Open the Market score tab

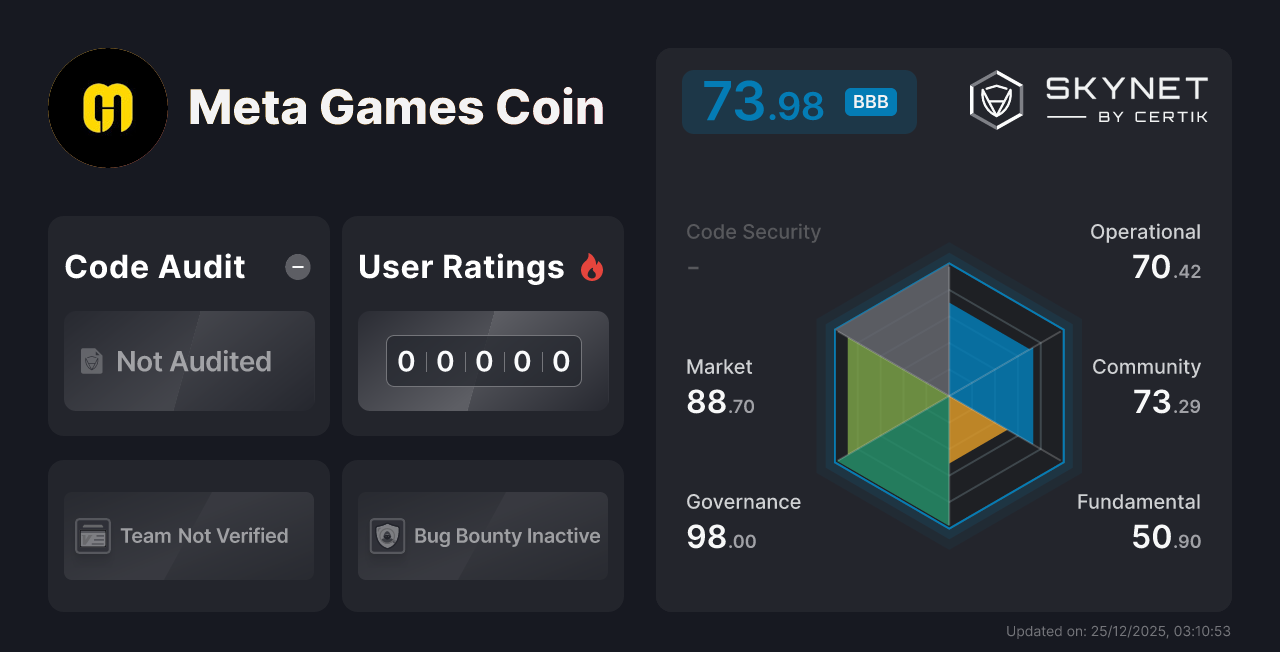point(720,384)
